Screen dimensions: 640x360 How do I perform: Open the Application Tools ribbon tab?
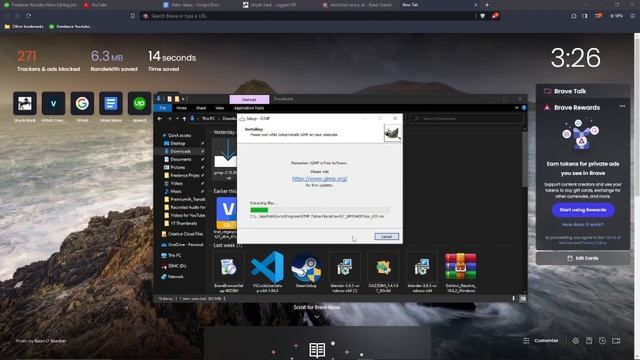click(x=249, y=108)
